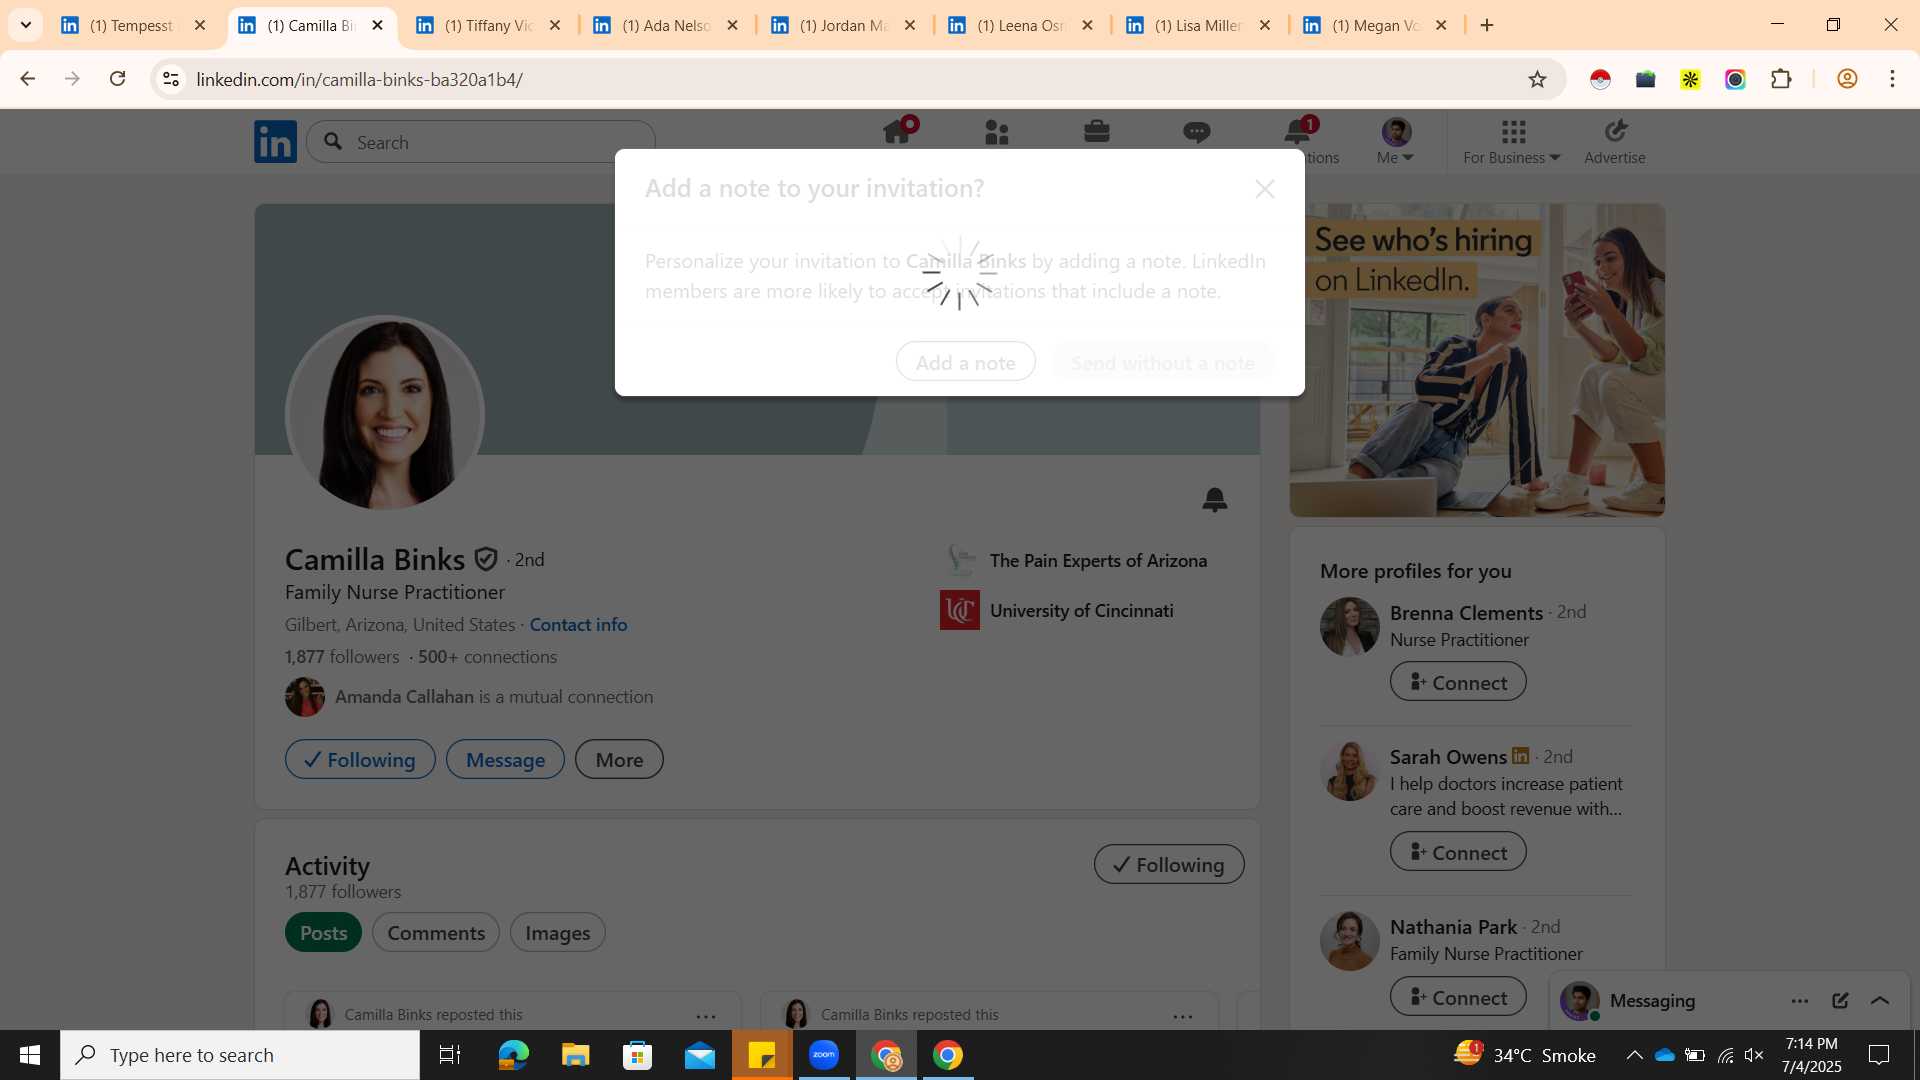Close the Add a note dialog
The image size is (1920, 1080).
point(1265,189)
